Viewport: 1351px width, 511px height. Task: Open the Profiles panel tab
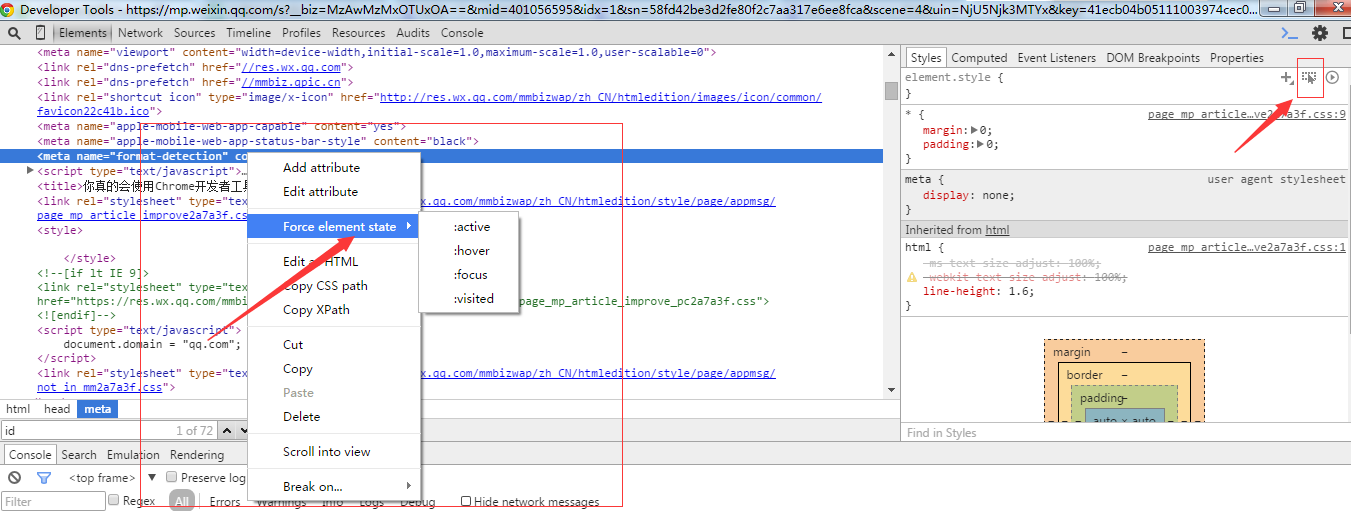tap(302, 33)
